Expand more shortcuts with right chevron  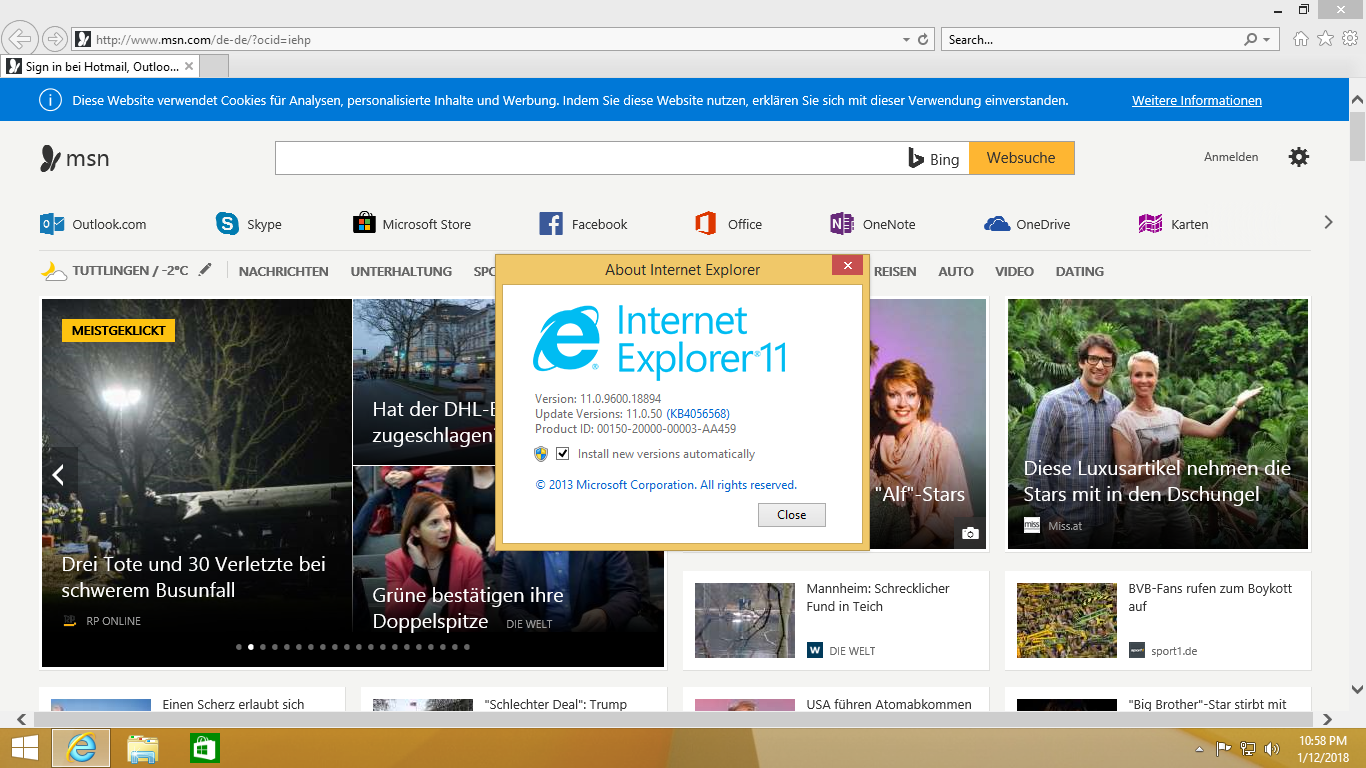click(x=1328, y=222)
